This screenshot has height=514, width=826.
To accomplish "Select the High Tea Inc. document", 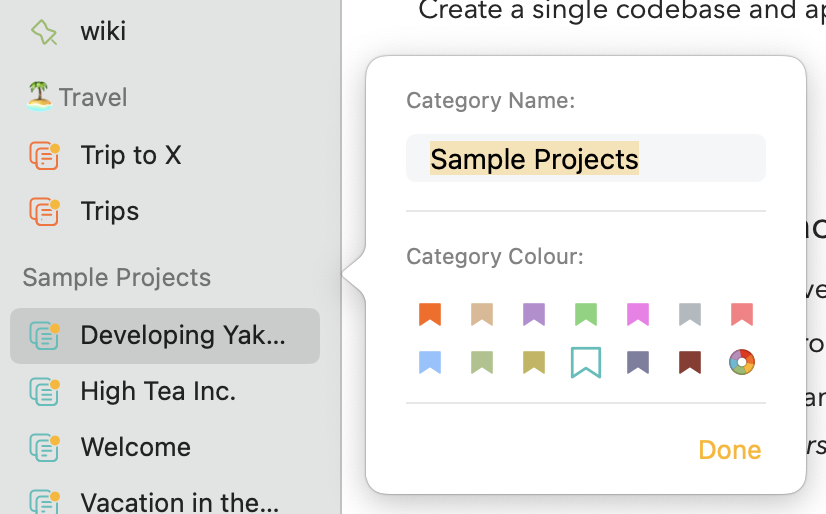I will pyautogui.click(x=165, y=391).
